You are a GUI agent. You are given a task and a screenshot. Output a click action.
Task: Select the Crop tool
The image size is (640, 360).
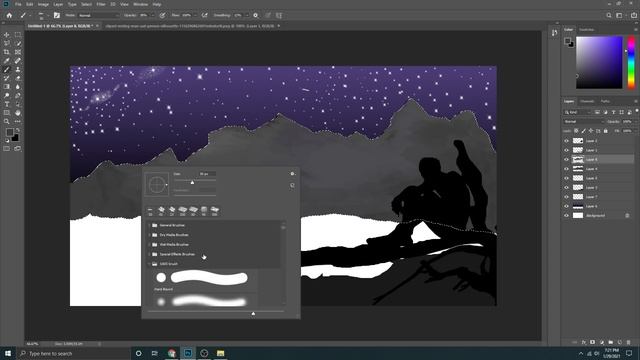pyautogui.click(x=7, y=52)
